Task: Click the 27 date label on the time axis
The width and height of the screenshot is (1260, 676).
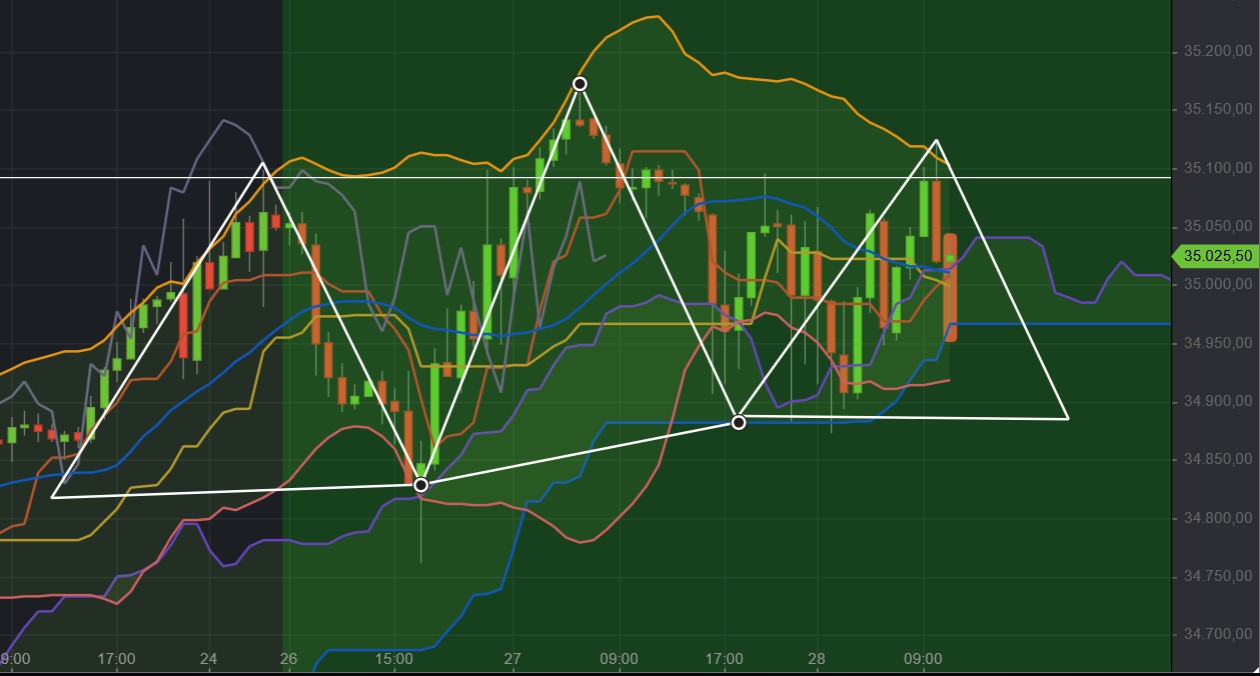Action: click(x=512, y=659)
